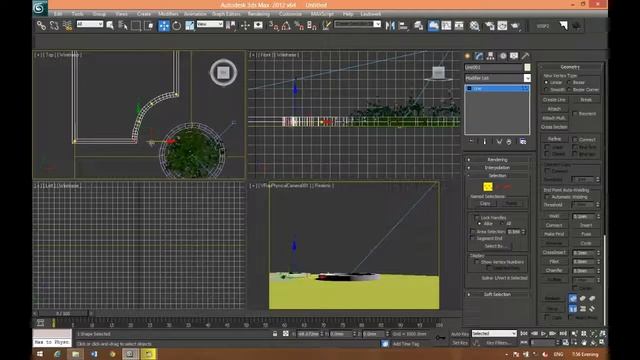Toggle the Window/Crossing selection icon

tap(149, 25)
